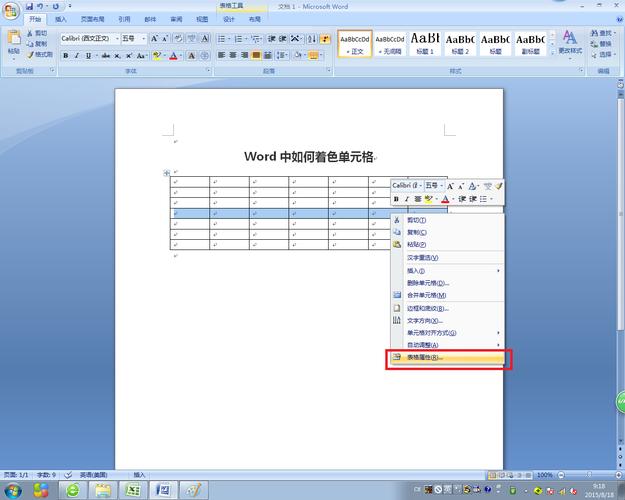Choose Delete Cells (删除单元格) in context menu
The image size is (625, 500).
click(447, 283)
